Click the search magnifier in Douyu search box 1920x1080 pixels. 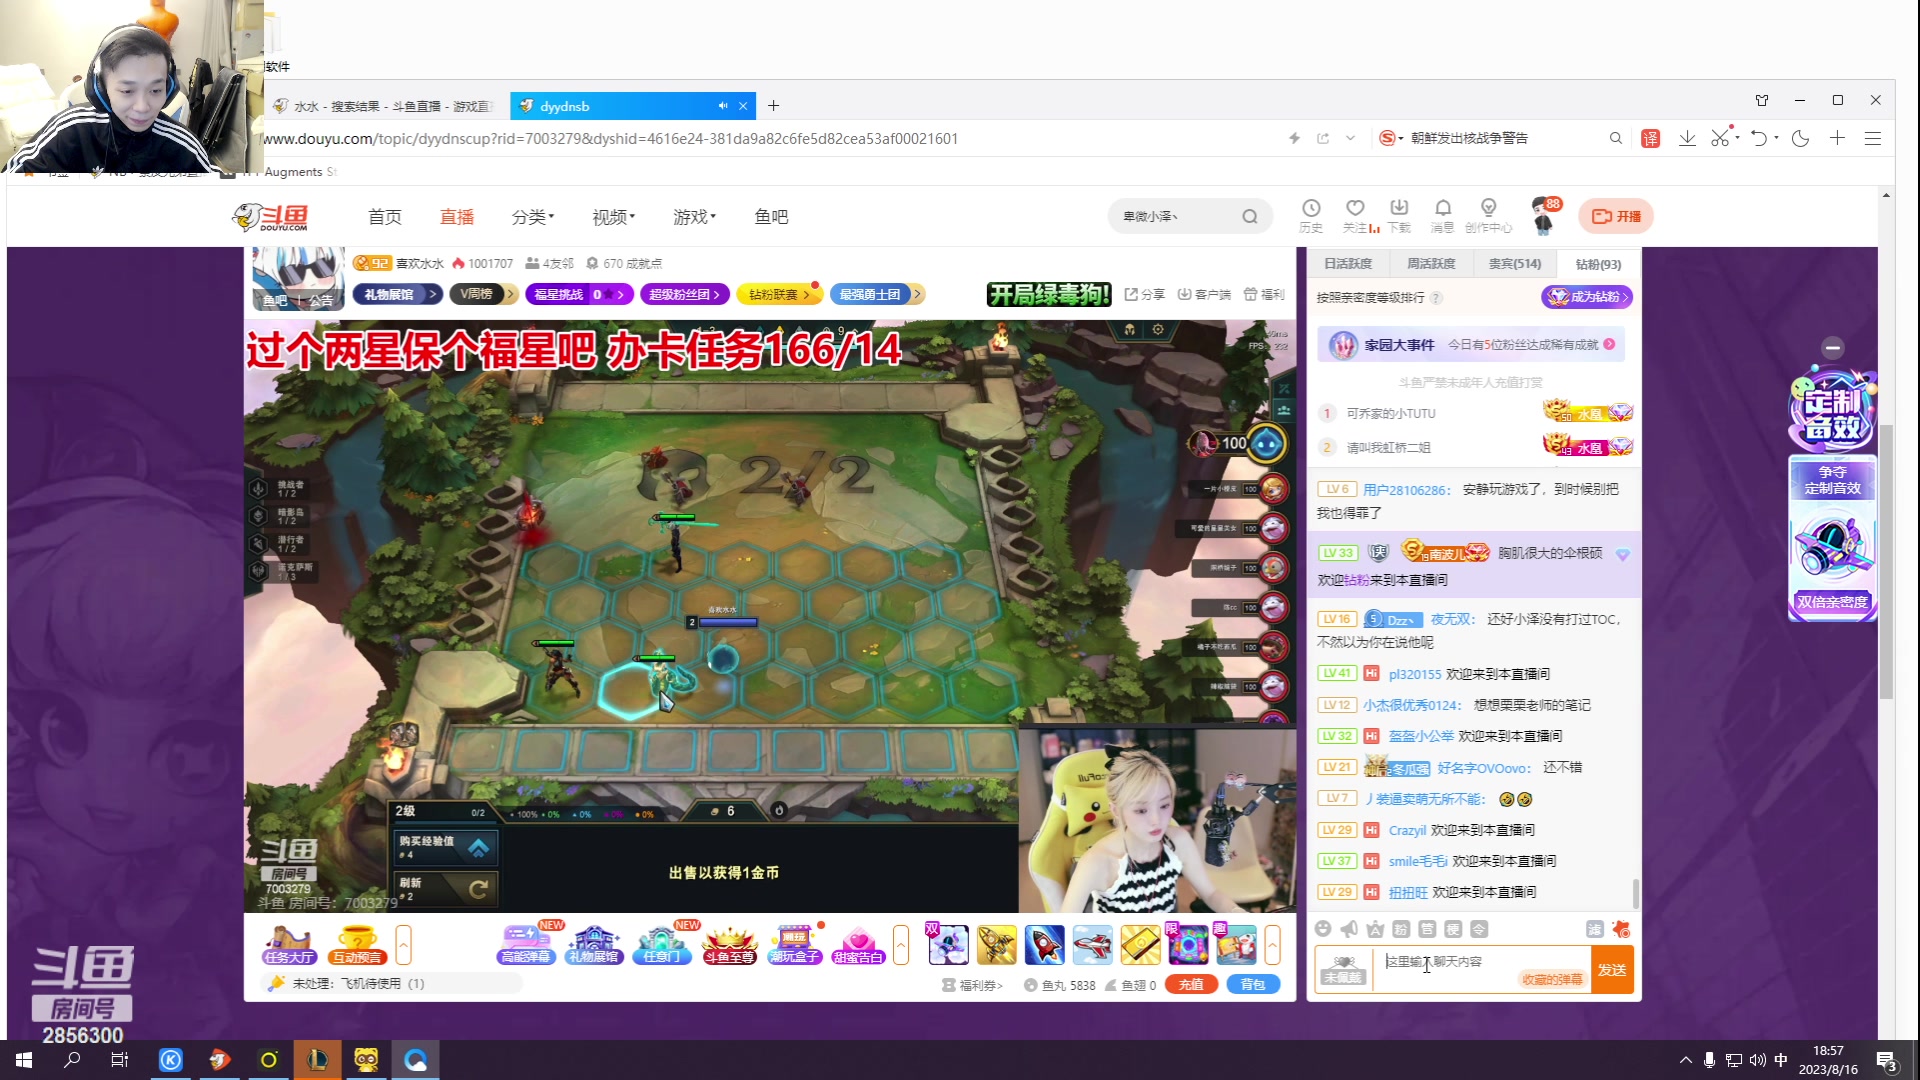coord(1250,216)
